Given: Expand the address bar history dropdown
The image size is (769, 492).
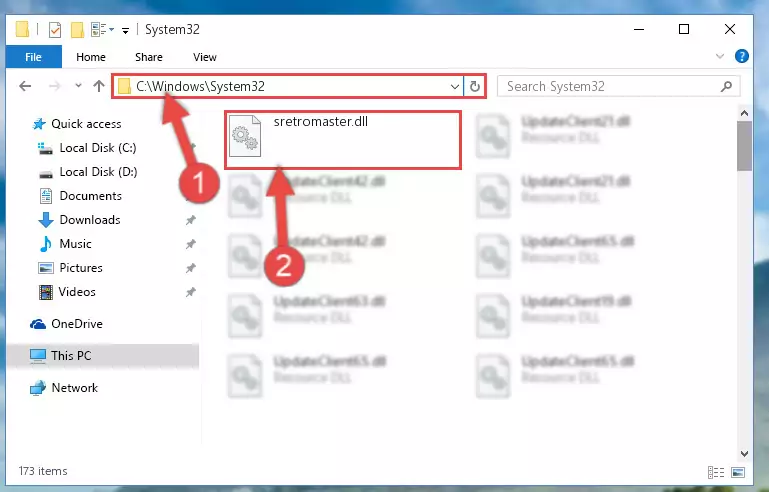Looking at the screenshot, I should (455, 87).
